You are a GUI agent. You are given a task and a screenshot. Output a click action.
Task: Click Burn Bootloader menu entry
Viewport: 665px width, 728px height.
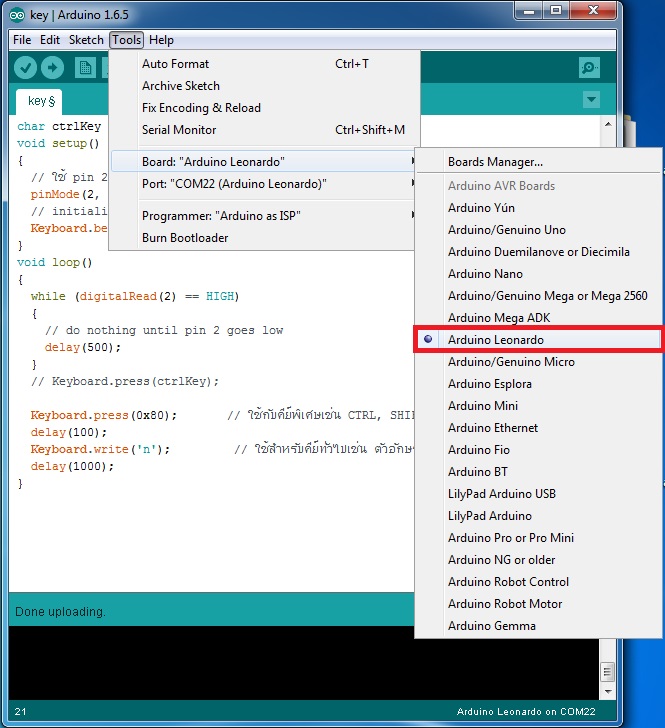[x=263, y=238]
